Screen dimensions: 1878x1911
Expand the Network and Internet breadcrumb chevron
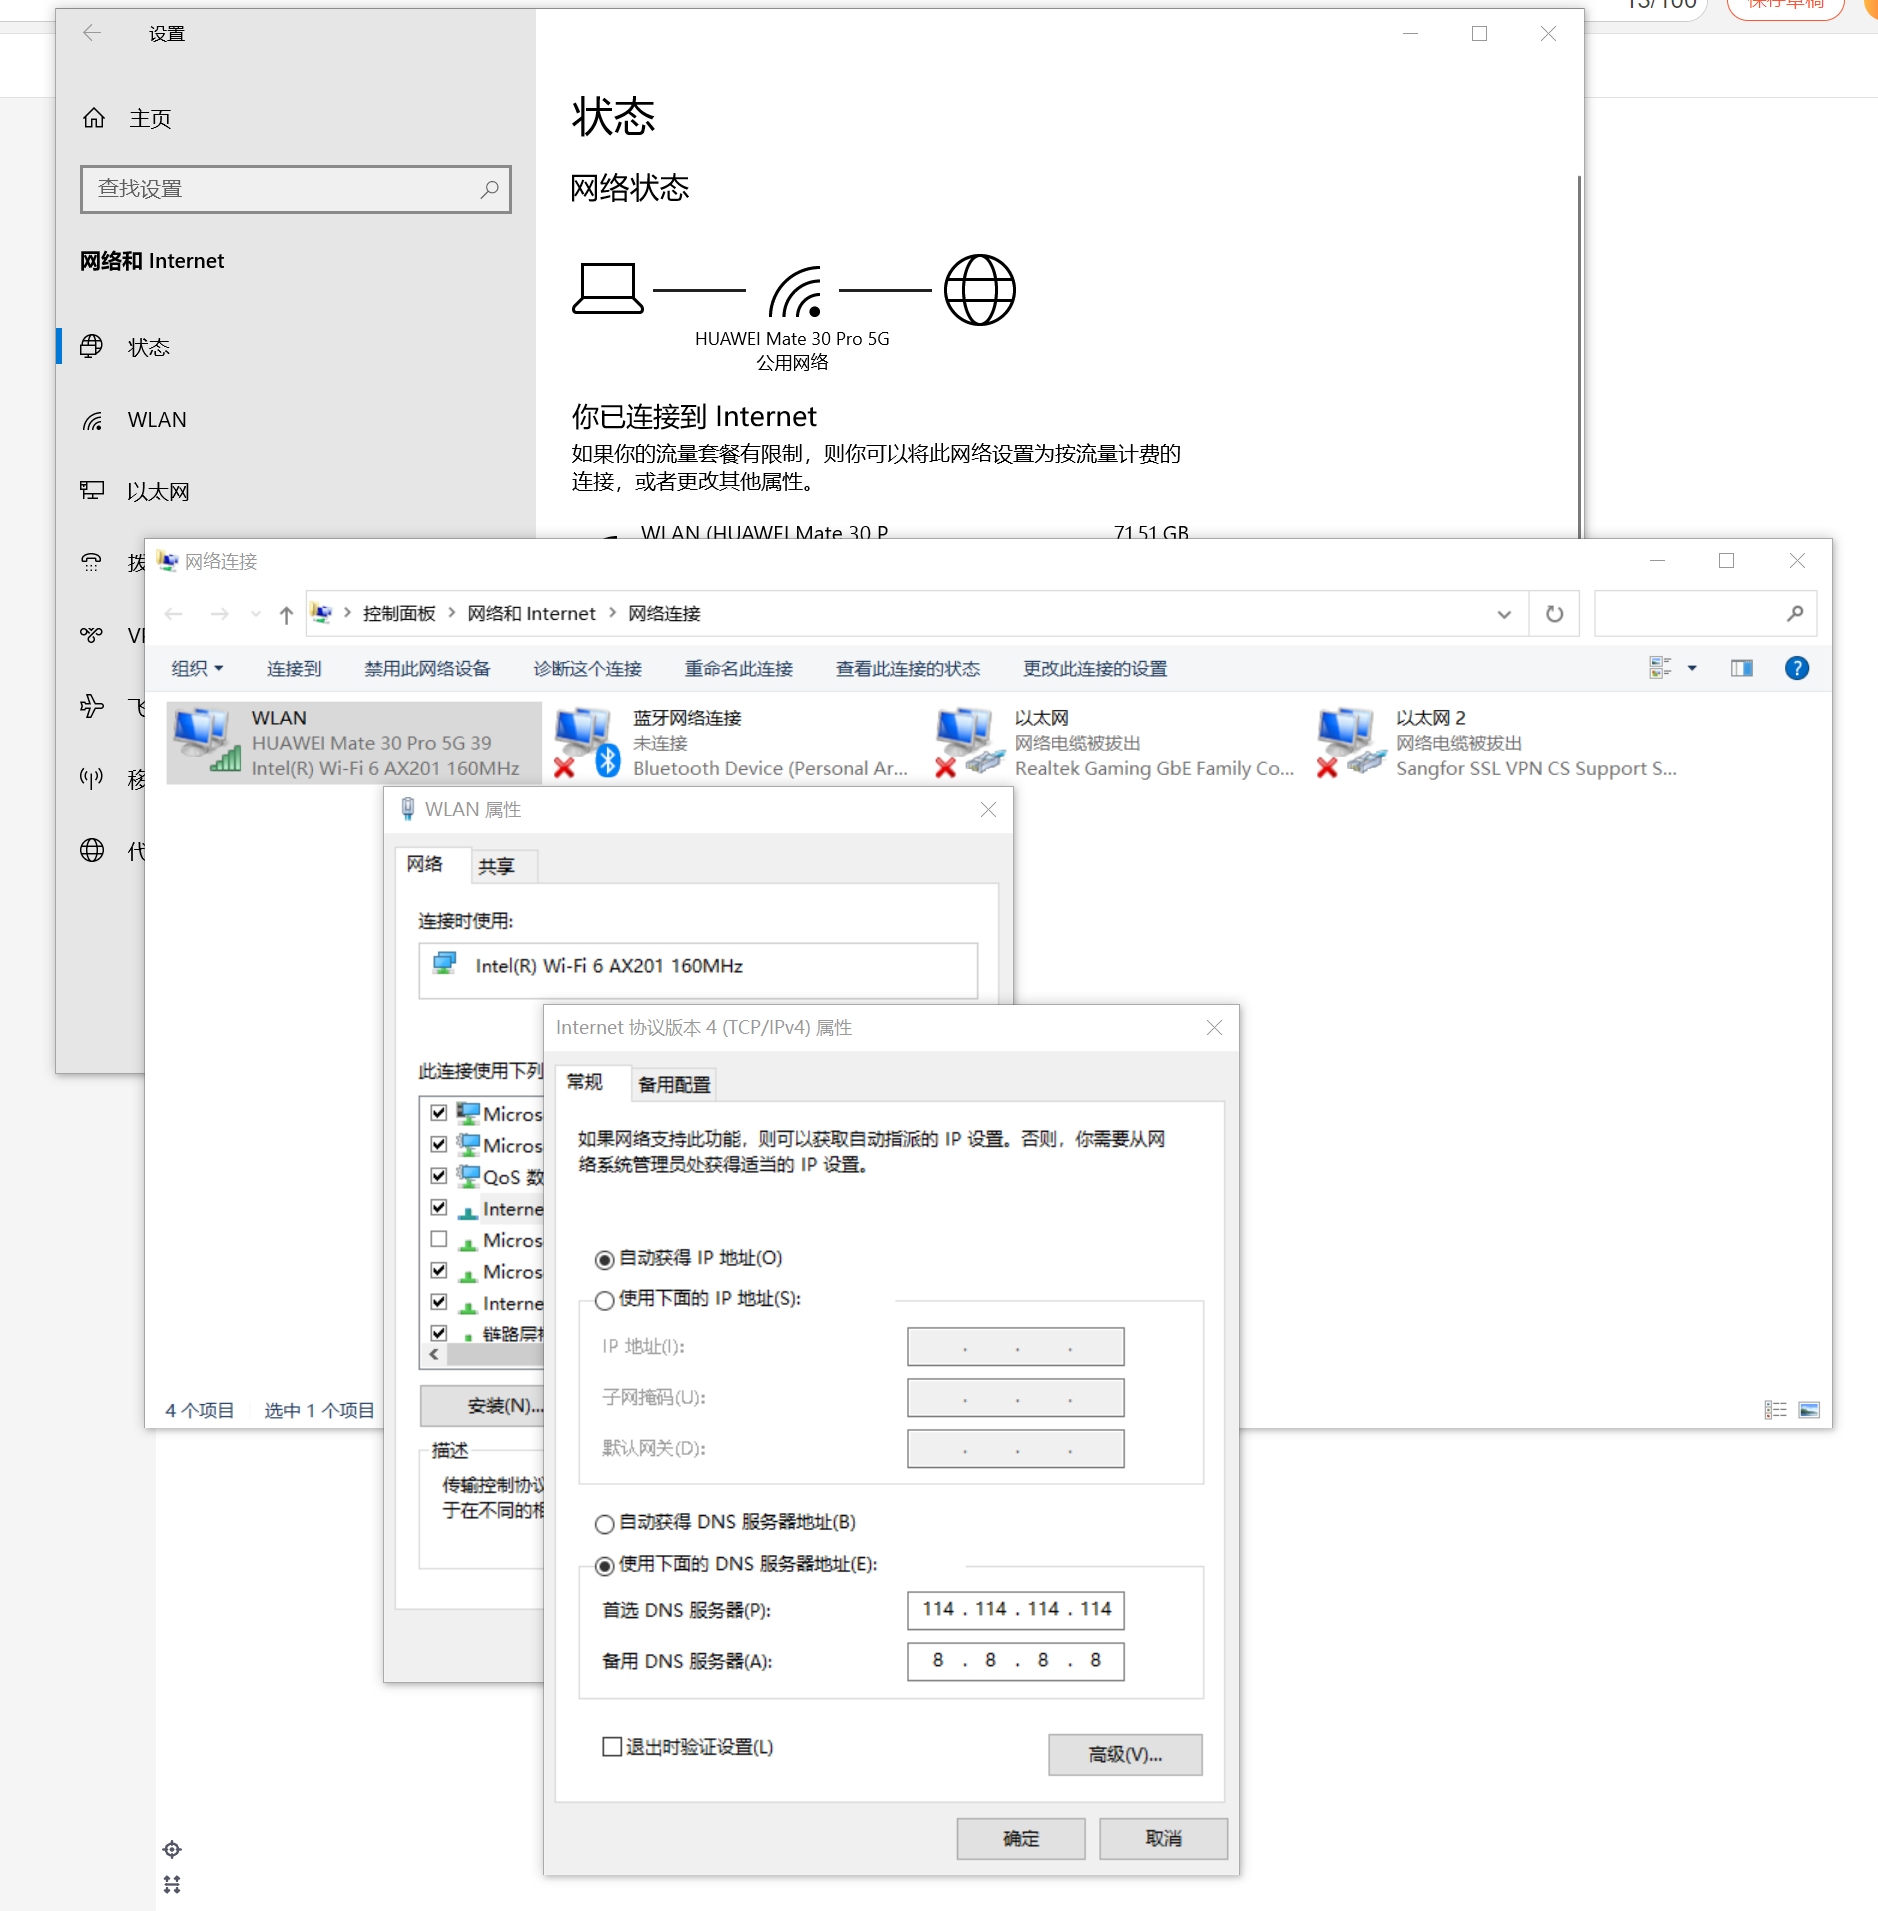click(x=612, y=612)
